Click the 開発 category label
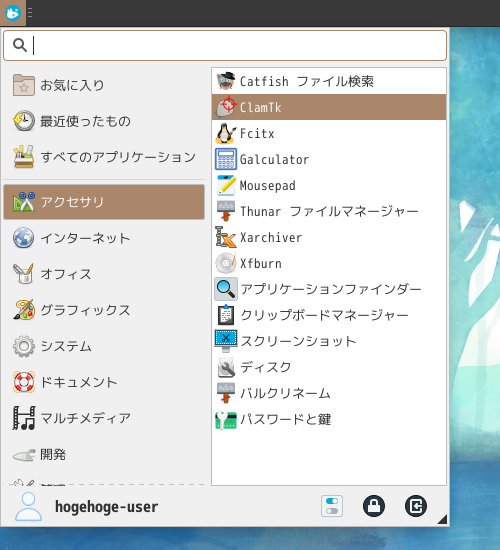Image resolution: width=500 pixels, height=550 pixels. coord(53,455)
